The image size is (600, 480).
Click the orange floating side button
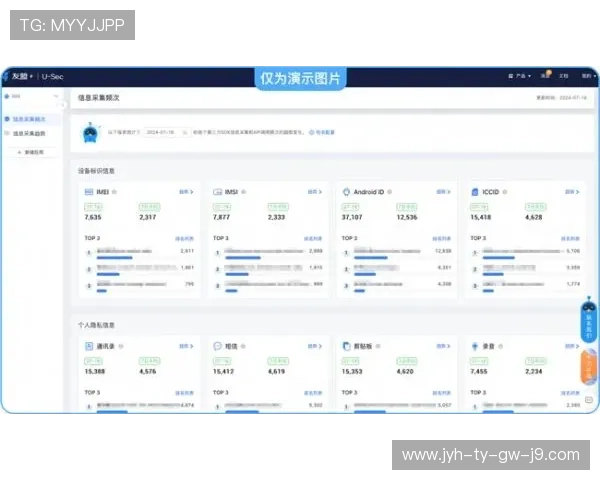coord(589,367)
